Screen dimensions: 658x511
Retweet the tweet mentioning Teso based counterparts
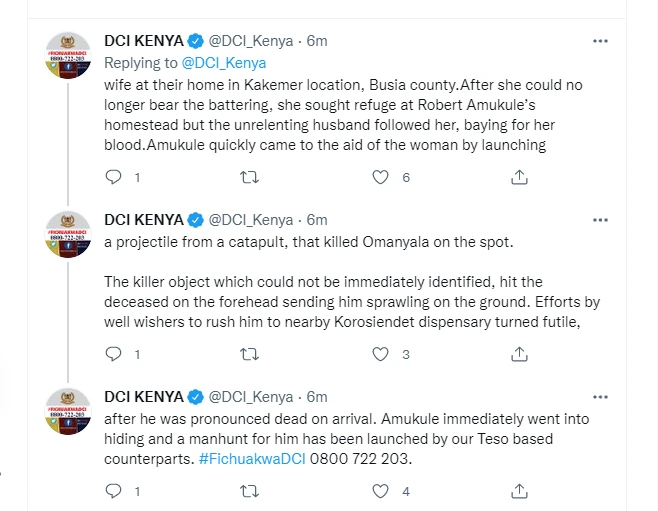tap(251, 491)
